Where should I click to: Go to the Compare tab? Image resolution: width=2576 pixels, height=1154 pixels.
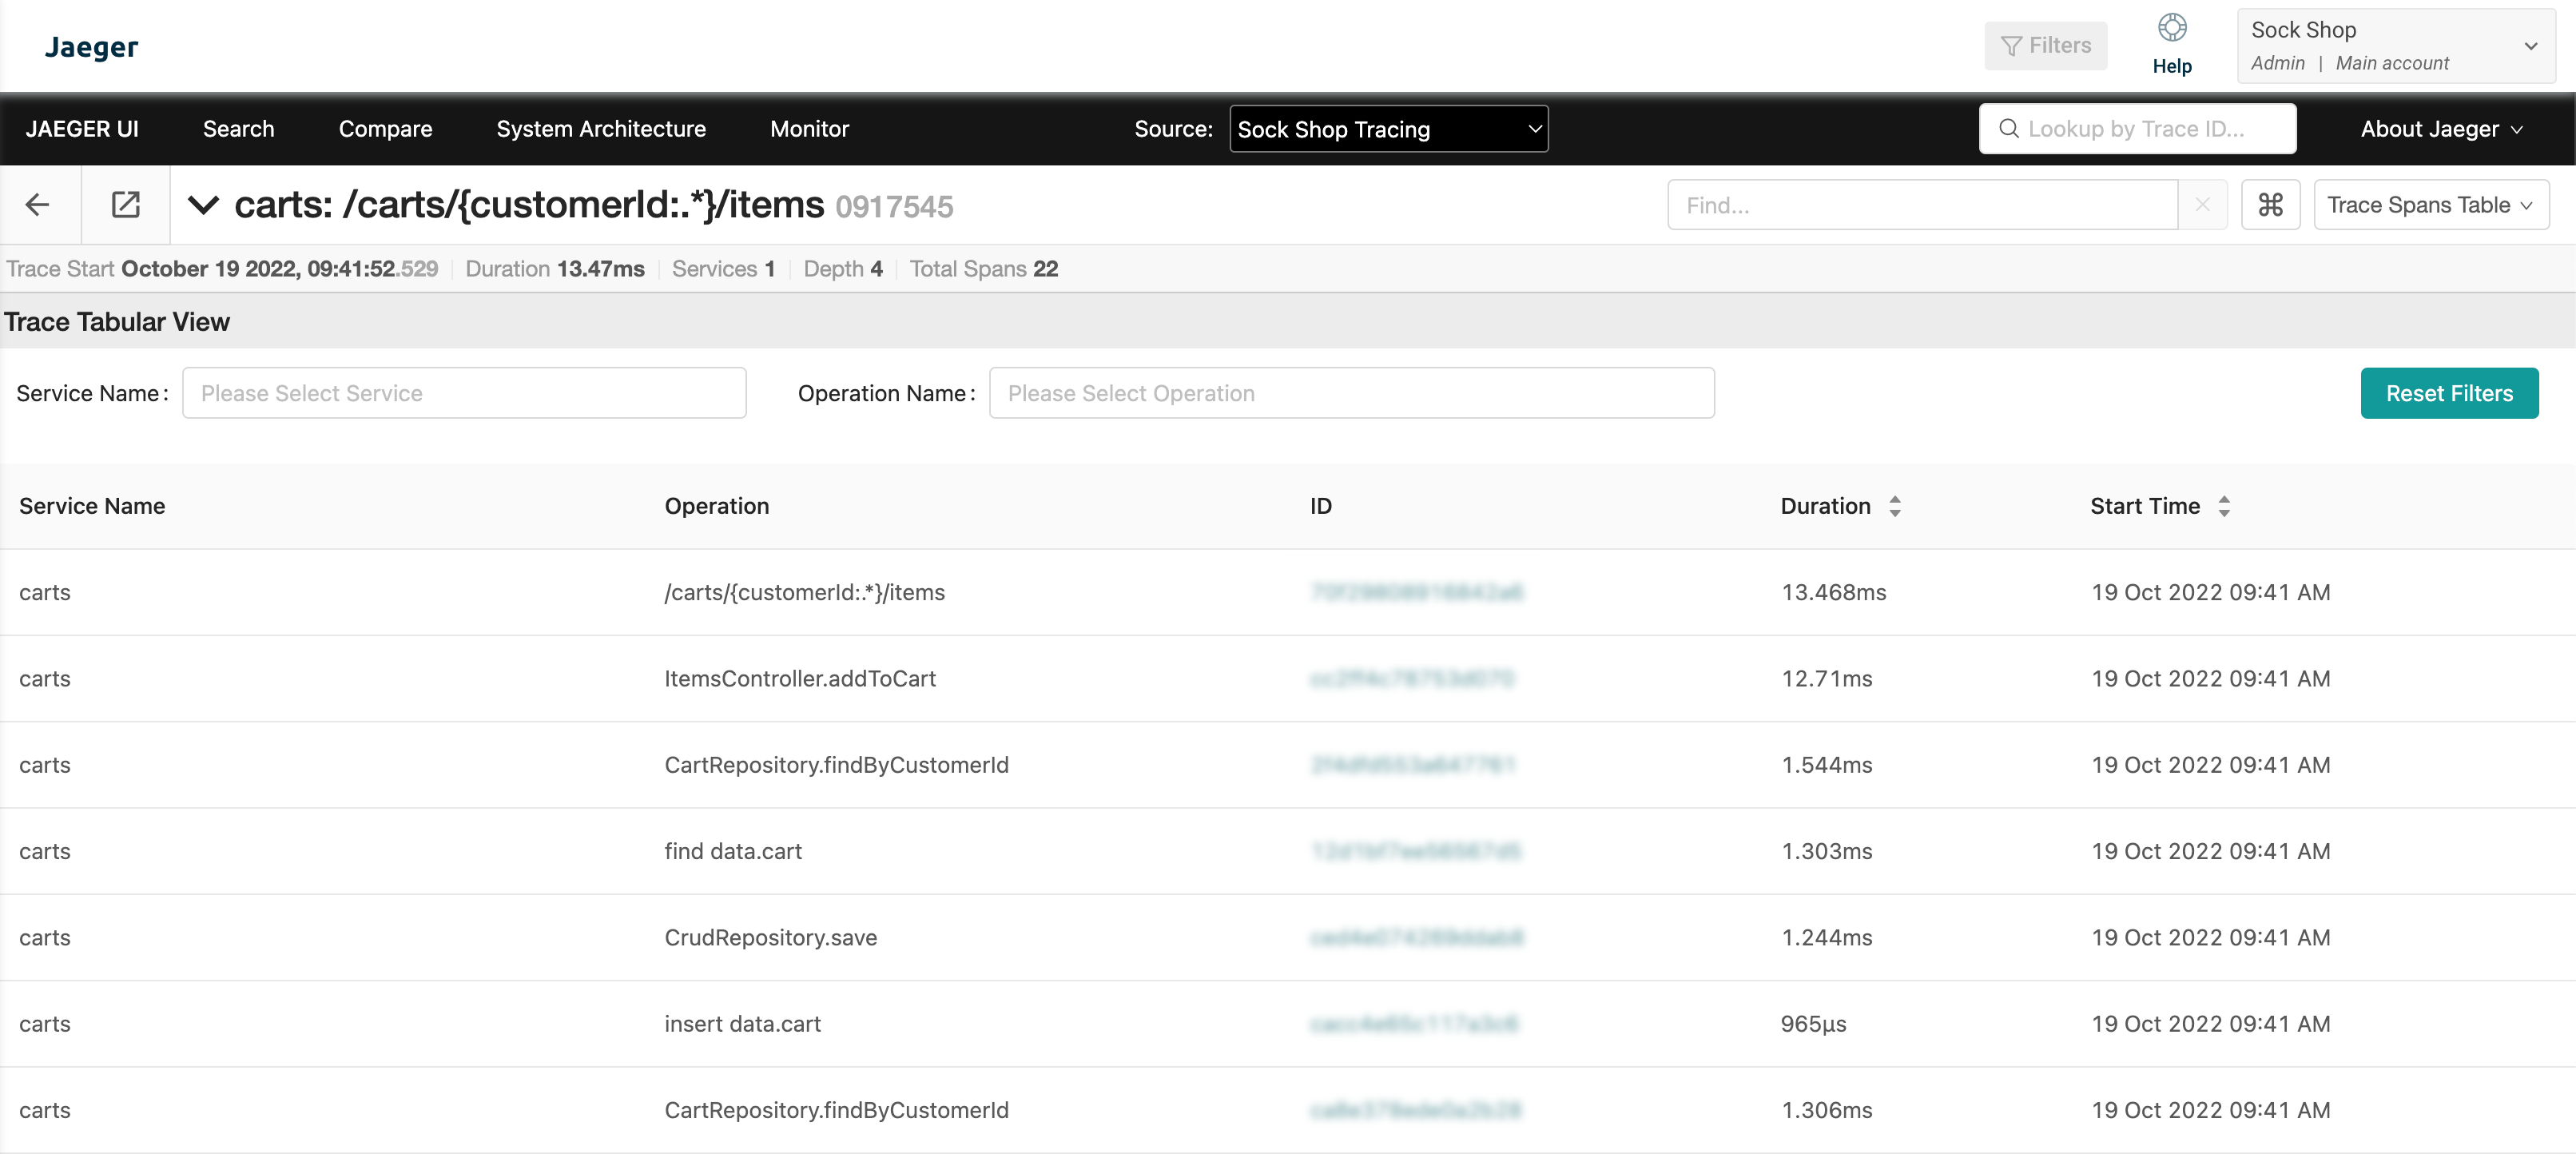[x=385, y=129]
